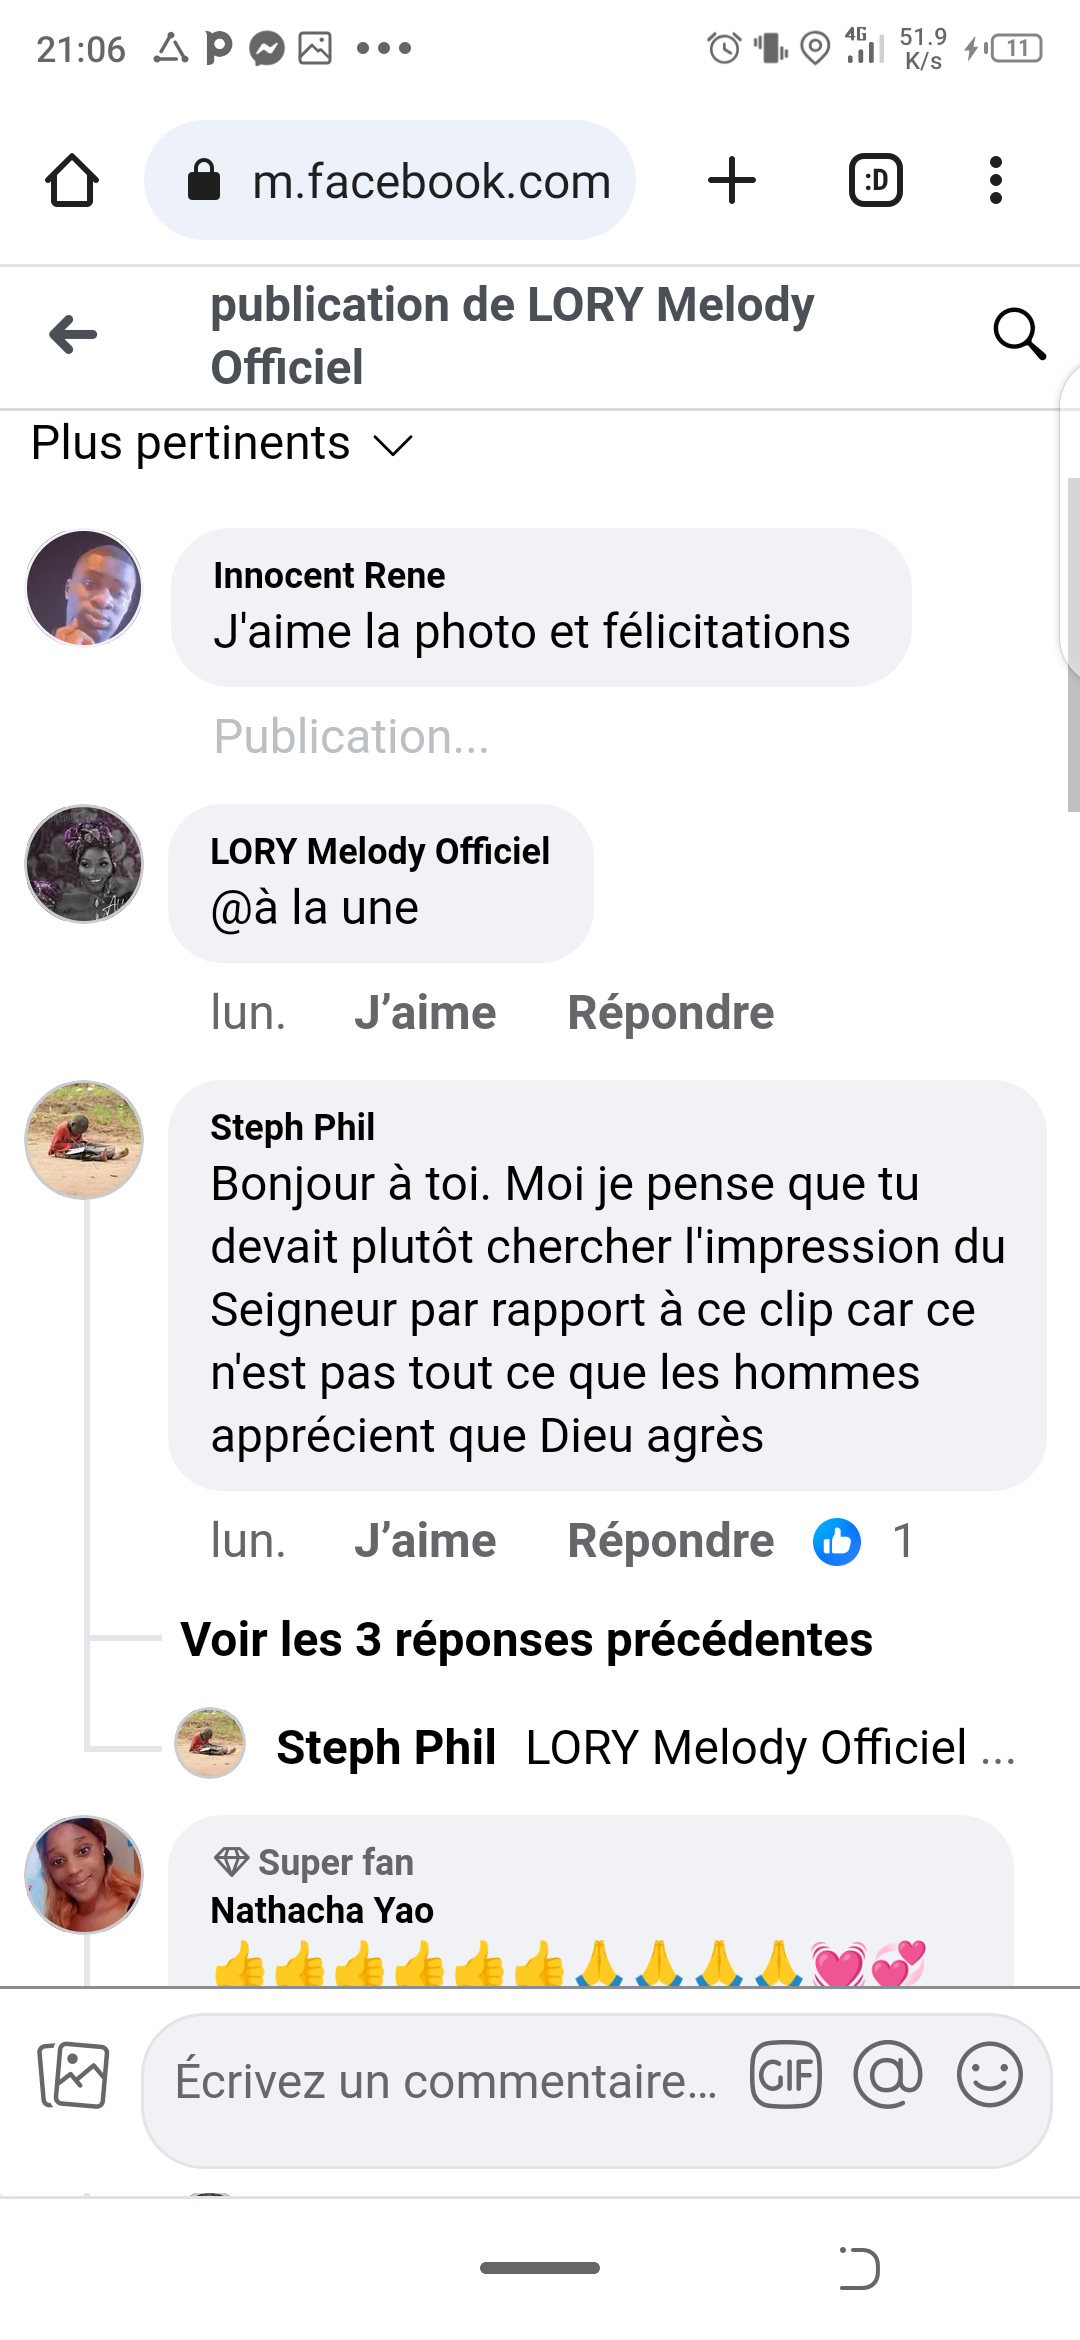This screenshot has width=1080, height=2340.
Task: Type in 'Écrivez un commentaire' field
Action: 446,2082
